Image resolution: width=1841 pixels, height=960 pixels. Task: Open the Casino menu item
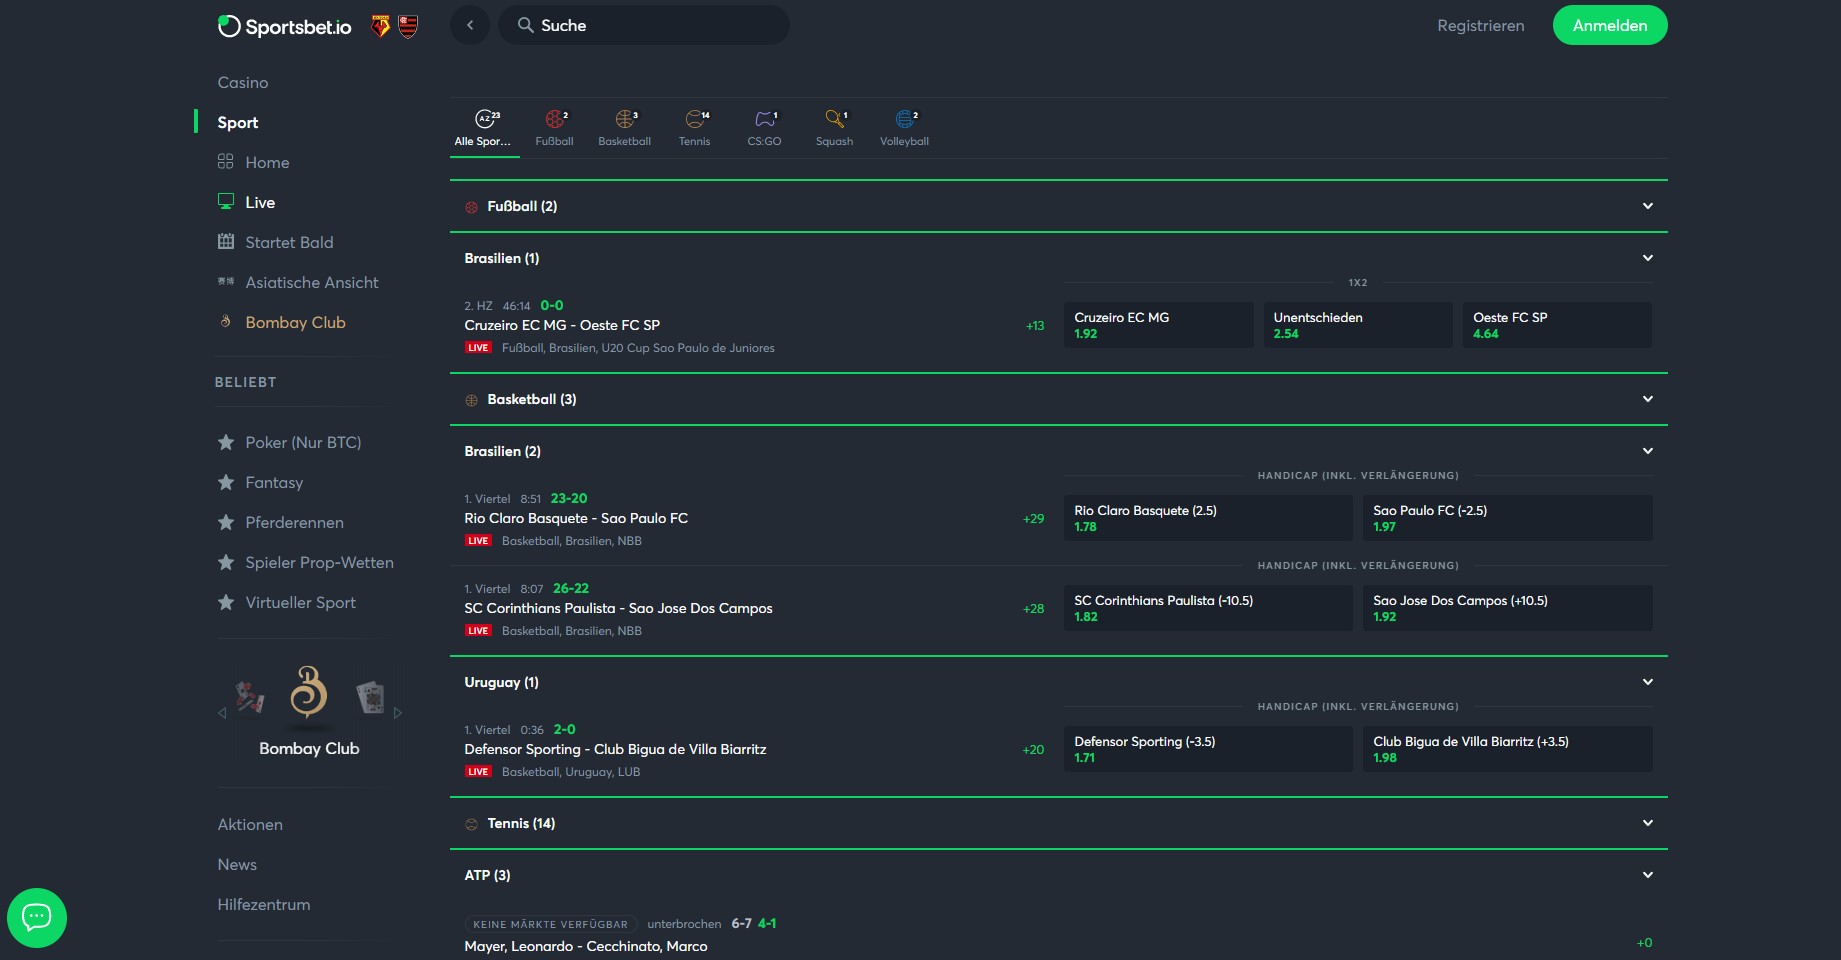pyautogui.click(x=243, y=82)
